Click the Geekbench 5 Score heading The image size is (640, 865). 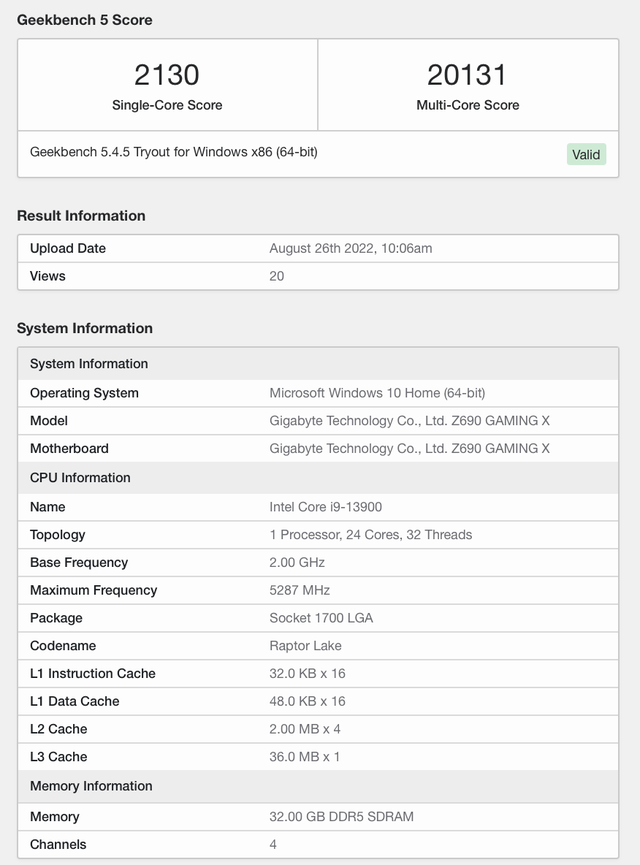point(84,20)
